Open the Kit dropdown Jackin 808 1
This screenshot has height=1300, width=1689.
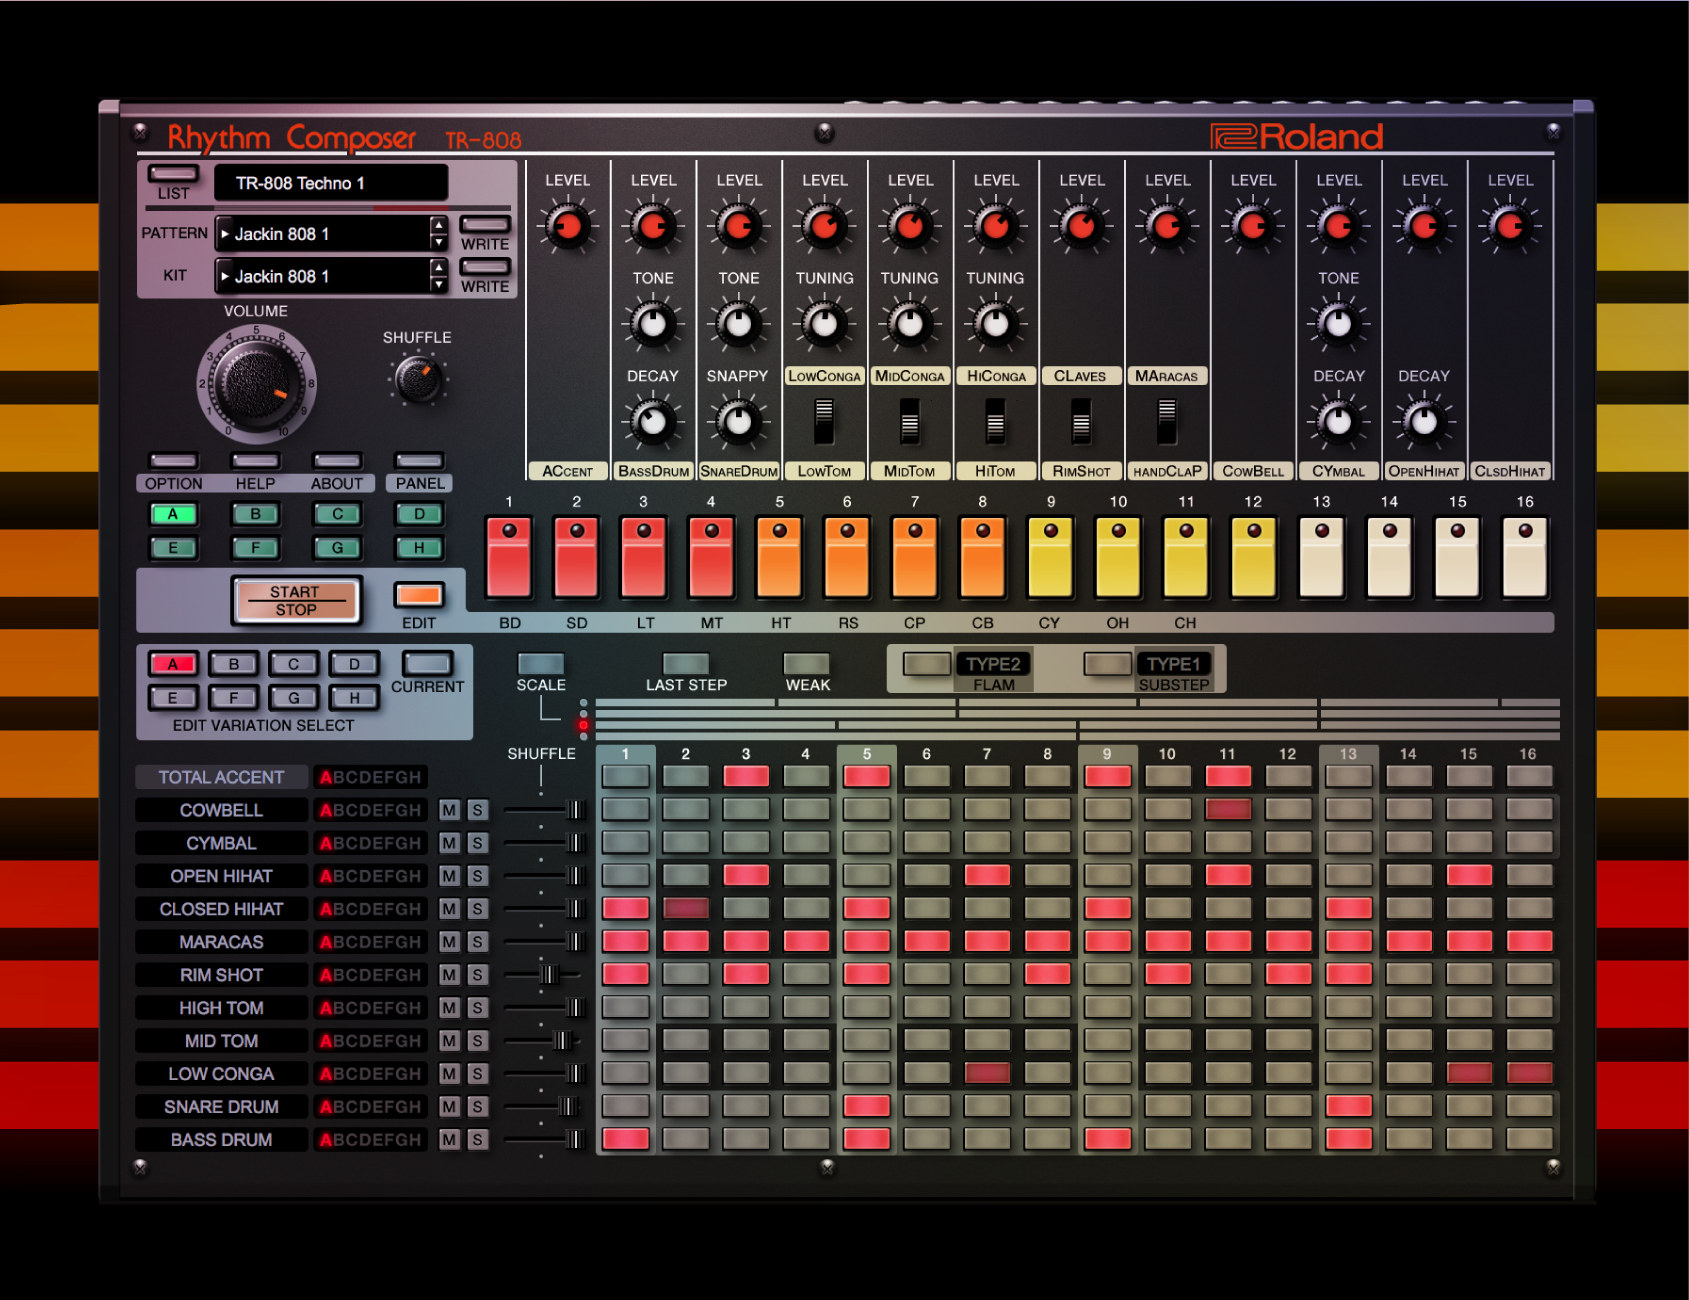(322, 276)
